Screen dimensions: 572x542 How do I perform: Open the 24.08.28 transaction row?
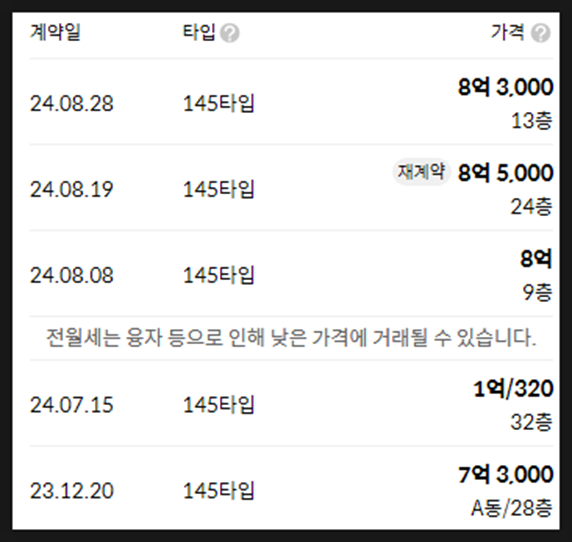tap(291, 103)
